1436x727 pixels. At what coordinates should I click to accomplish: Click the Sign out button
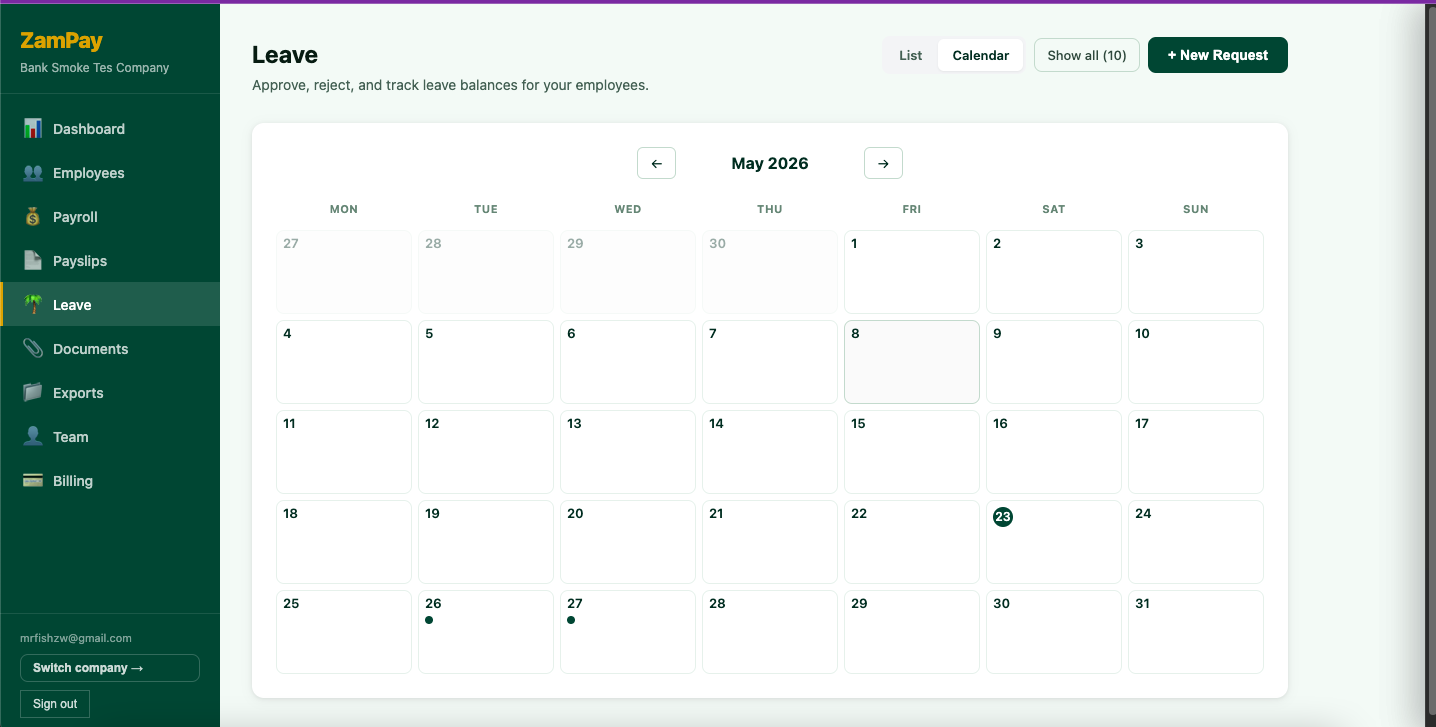pos(55,704)
